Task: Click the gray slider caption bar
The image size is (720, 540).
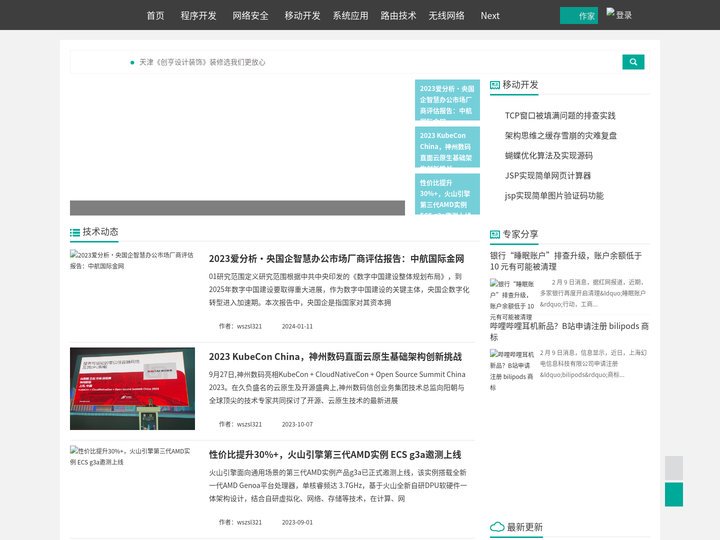Action: click(x=237, y=208)
